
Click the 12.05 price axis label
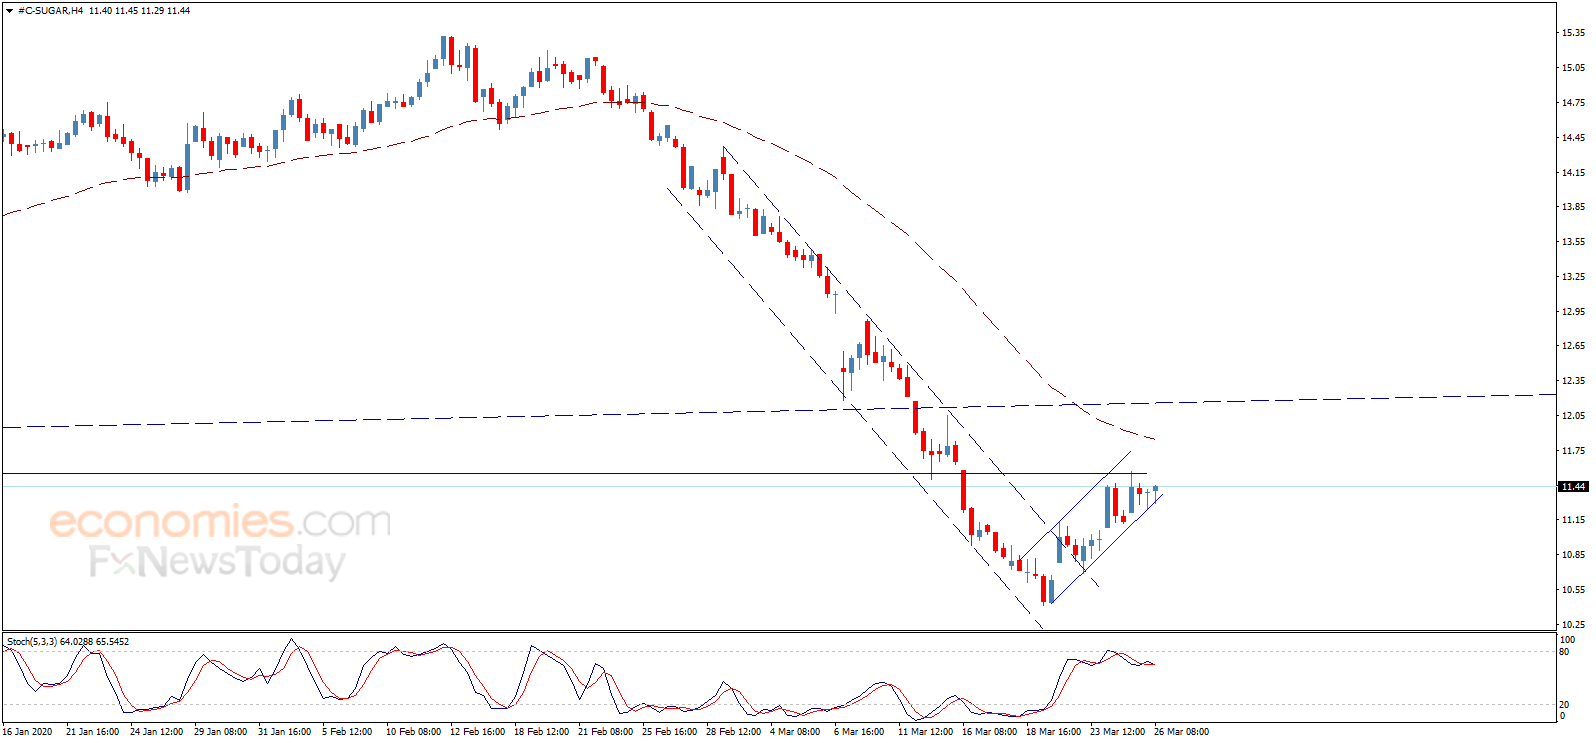point(1573,416)
